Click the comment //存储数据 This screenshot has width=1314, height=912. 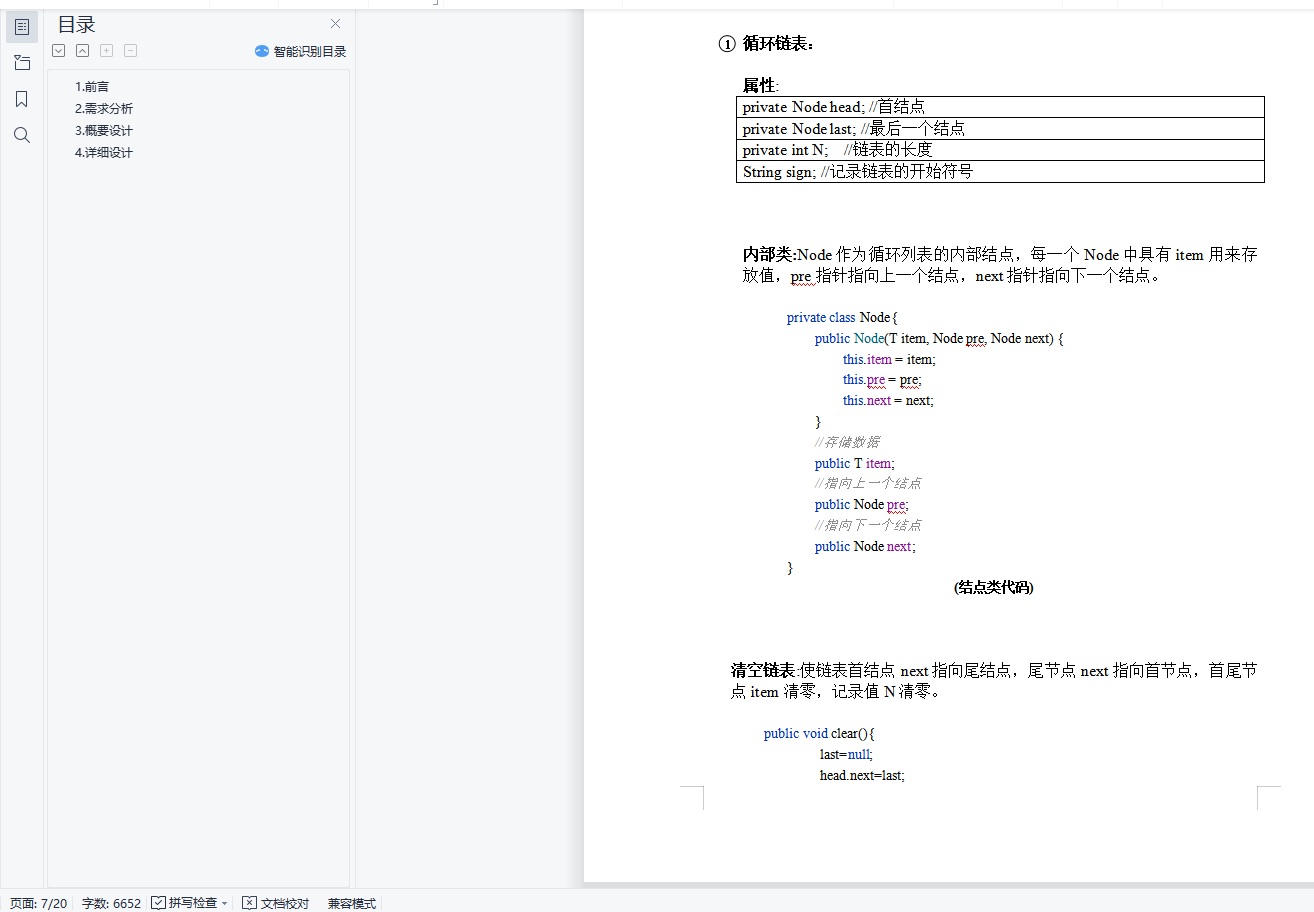click(x=847, y=442)
